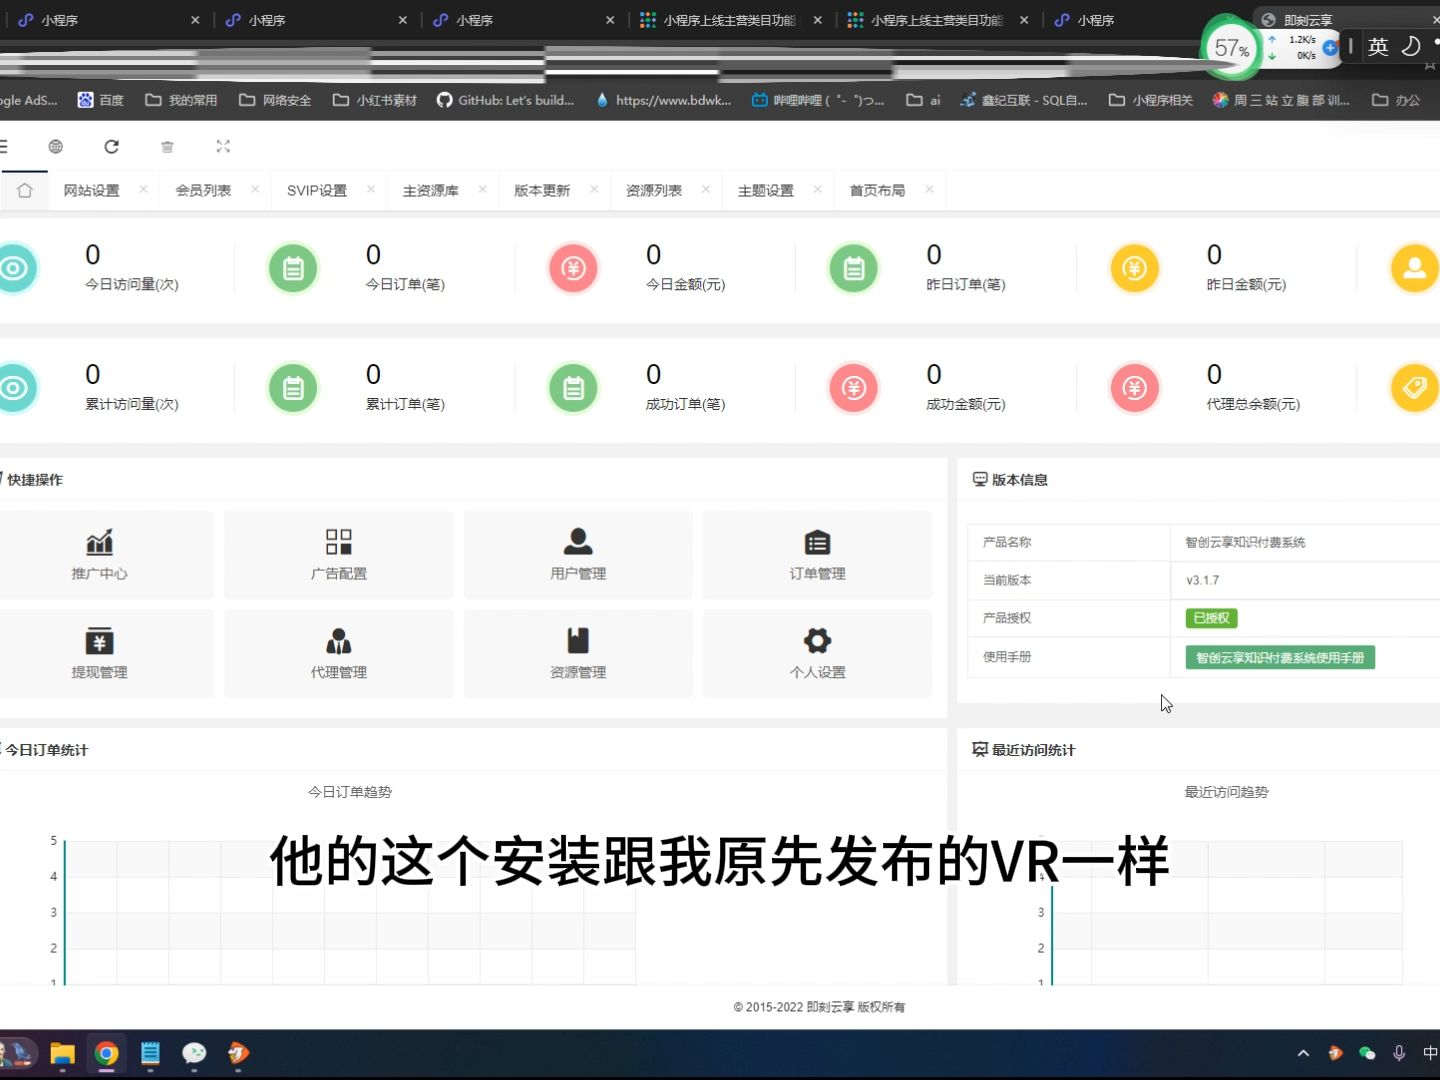
Task: Click the green 已授权 authorization badge
Action: click(x=1210, y=618)
